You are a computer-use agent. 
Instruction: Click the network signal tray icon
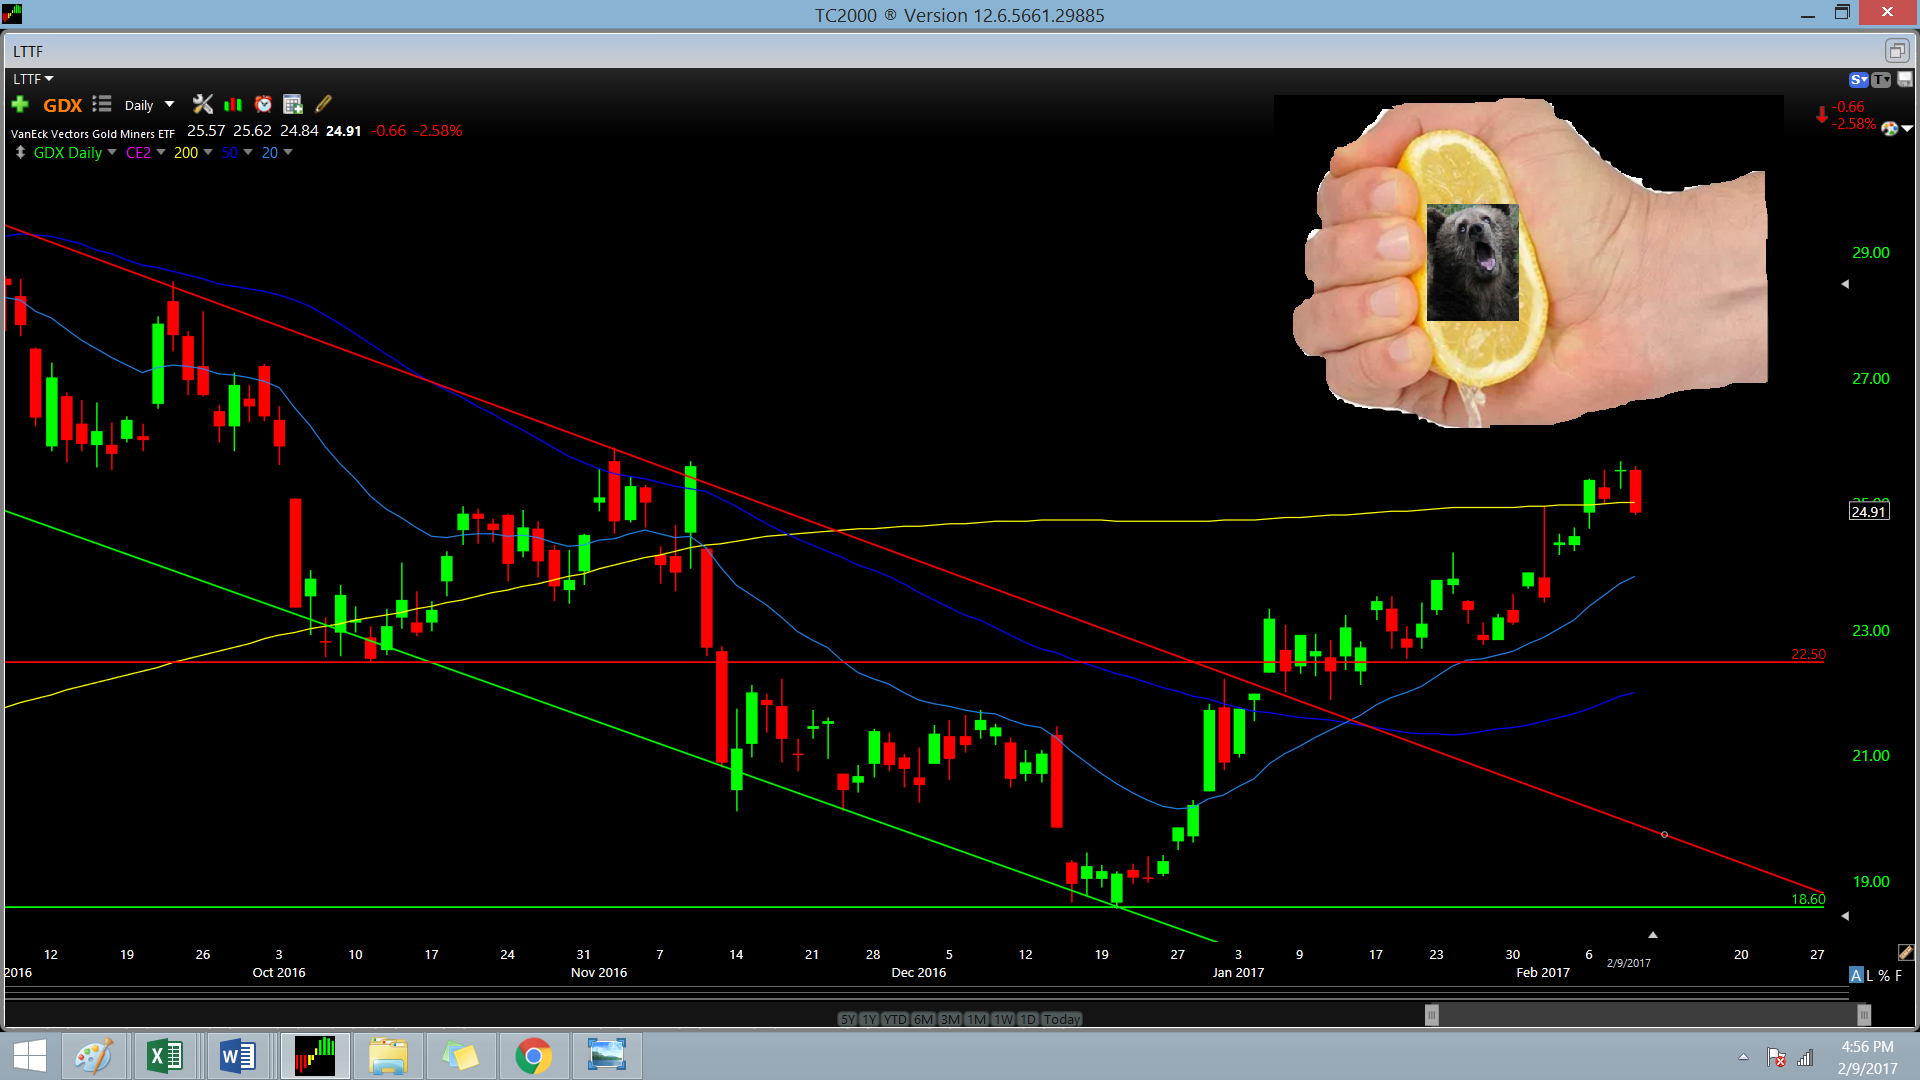click(x=1805, y=1057)
